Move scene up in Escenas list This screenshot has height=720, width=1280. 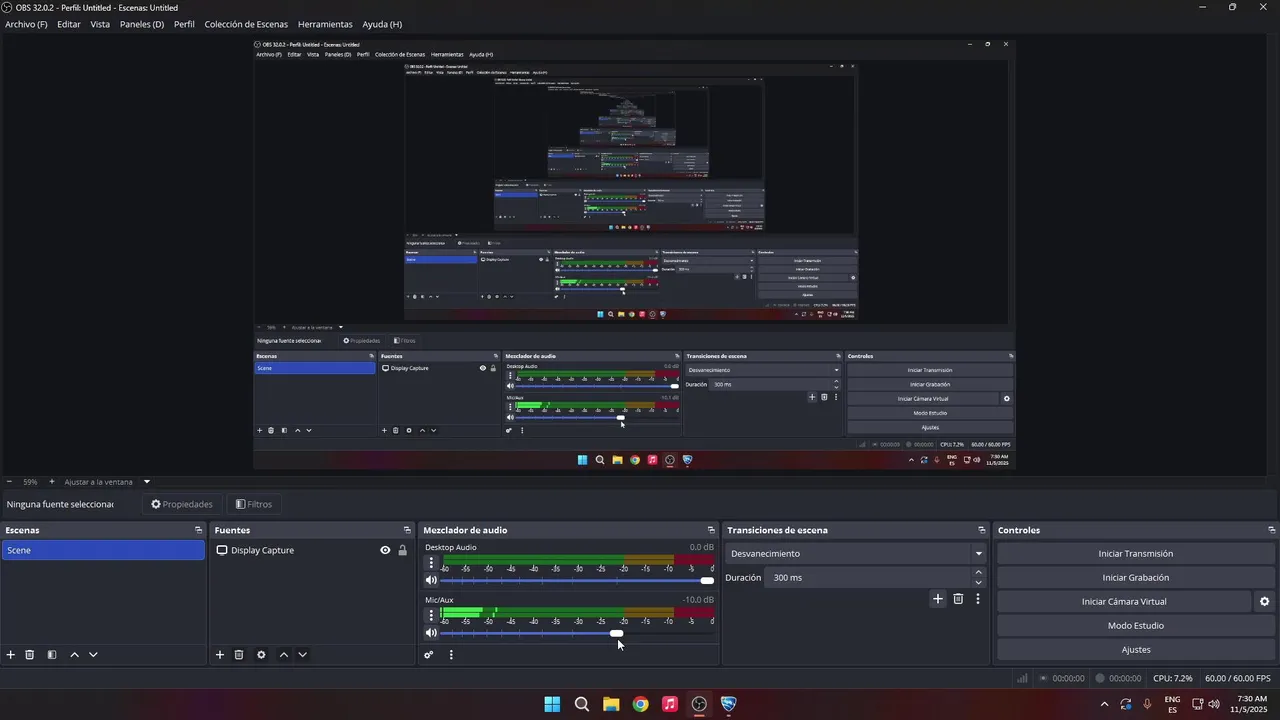(74, 655)
